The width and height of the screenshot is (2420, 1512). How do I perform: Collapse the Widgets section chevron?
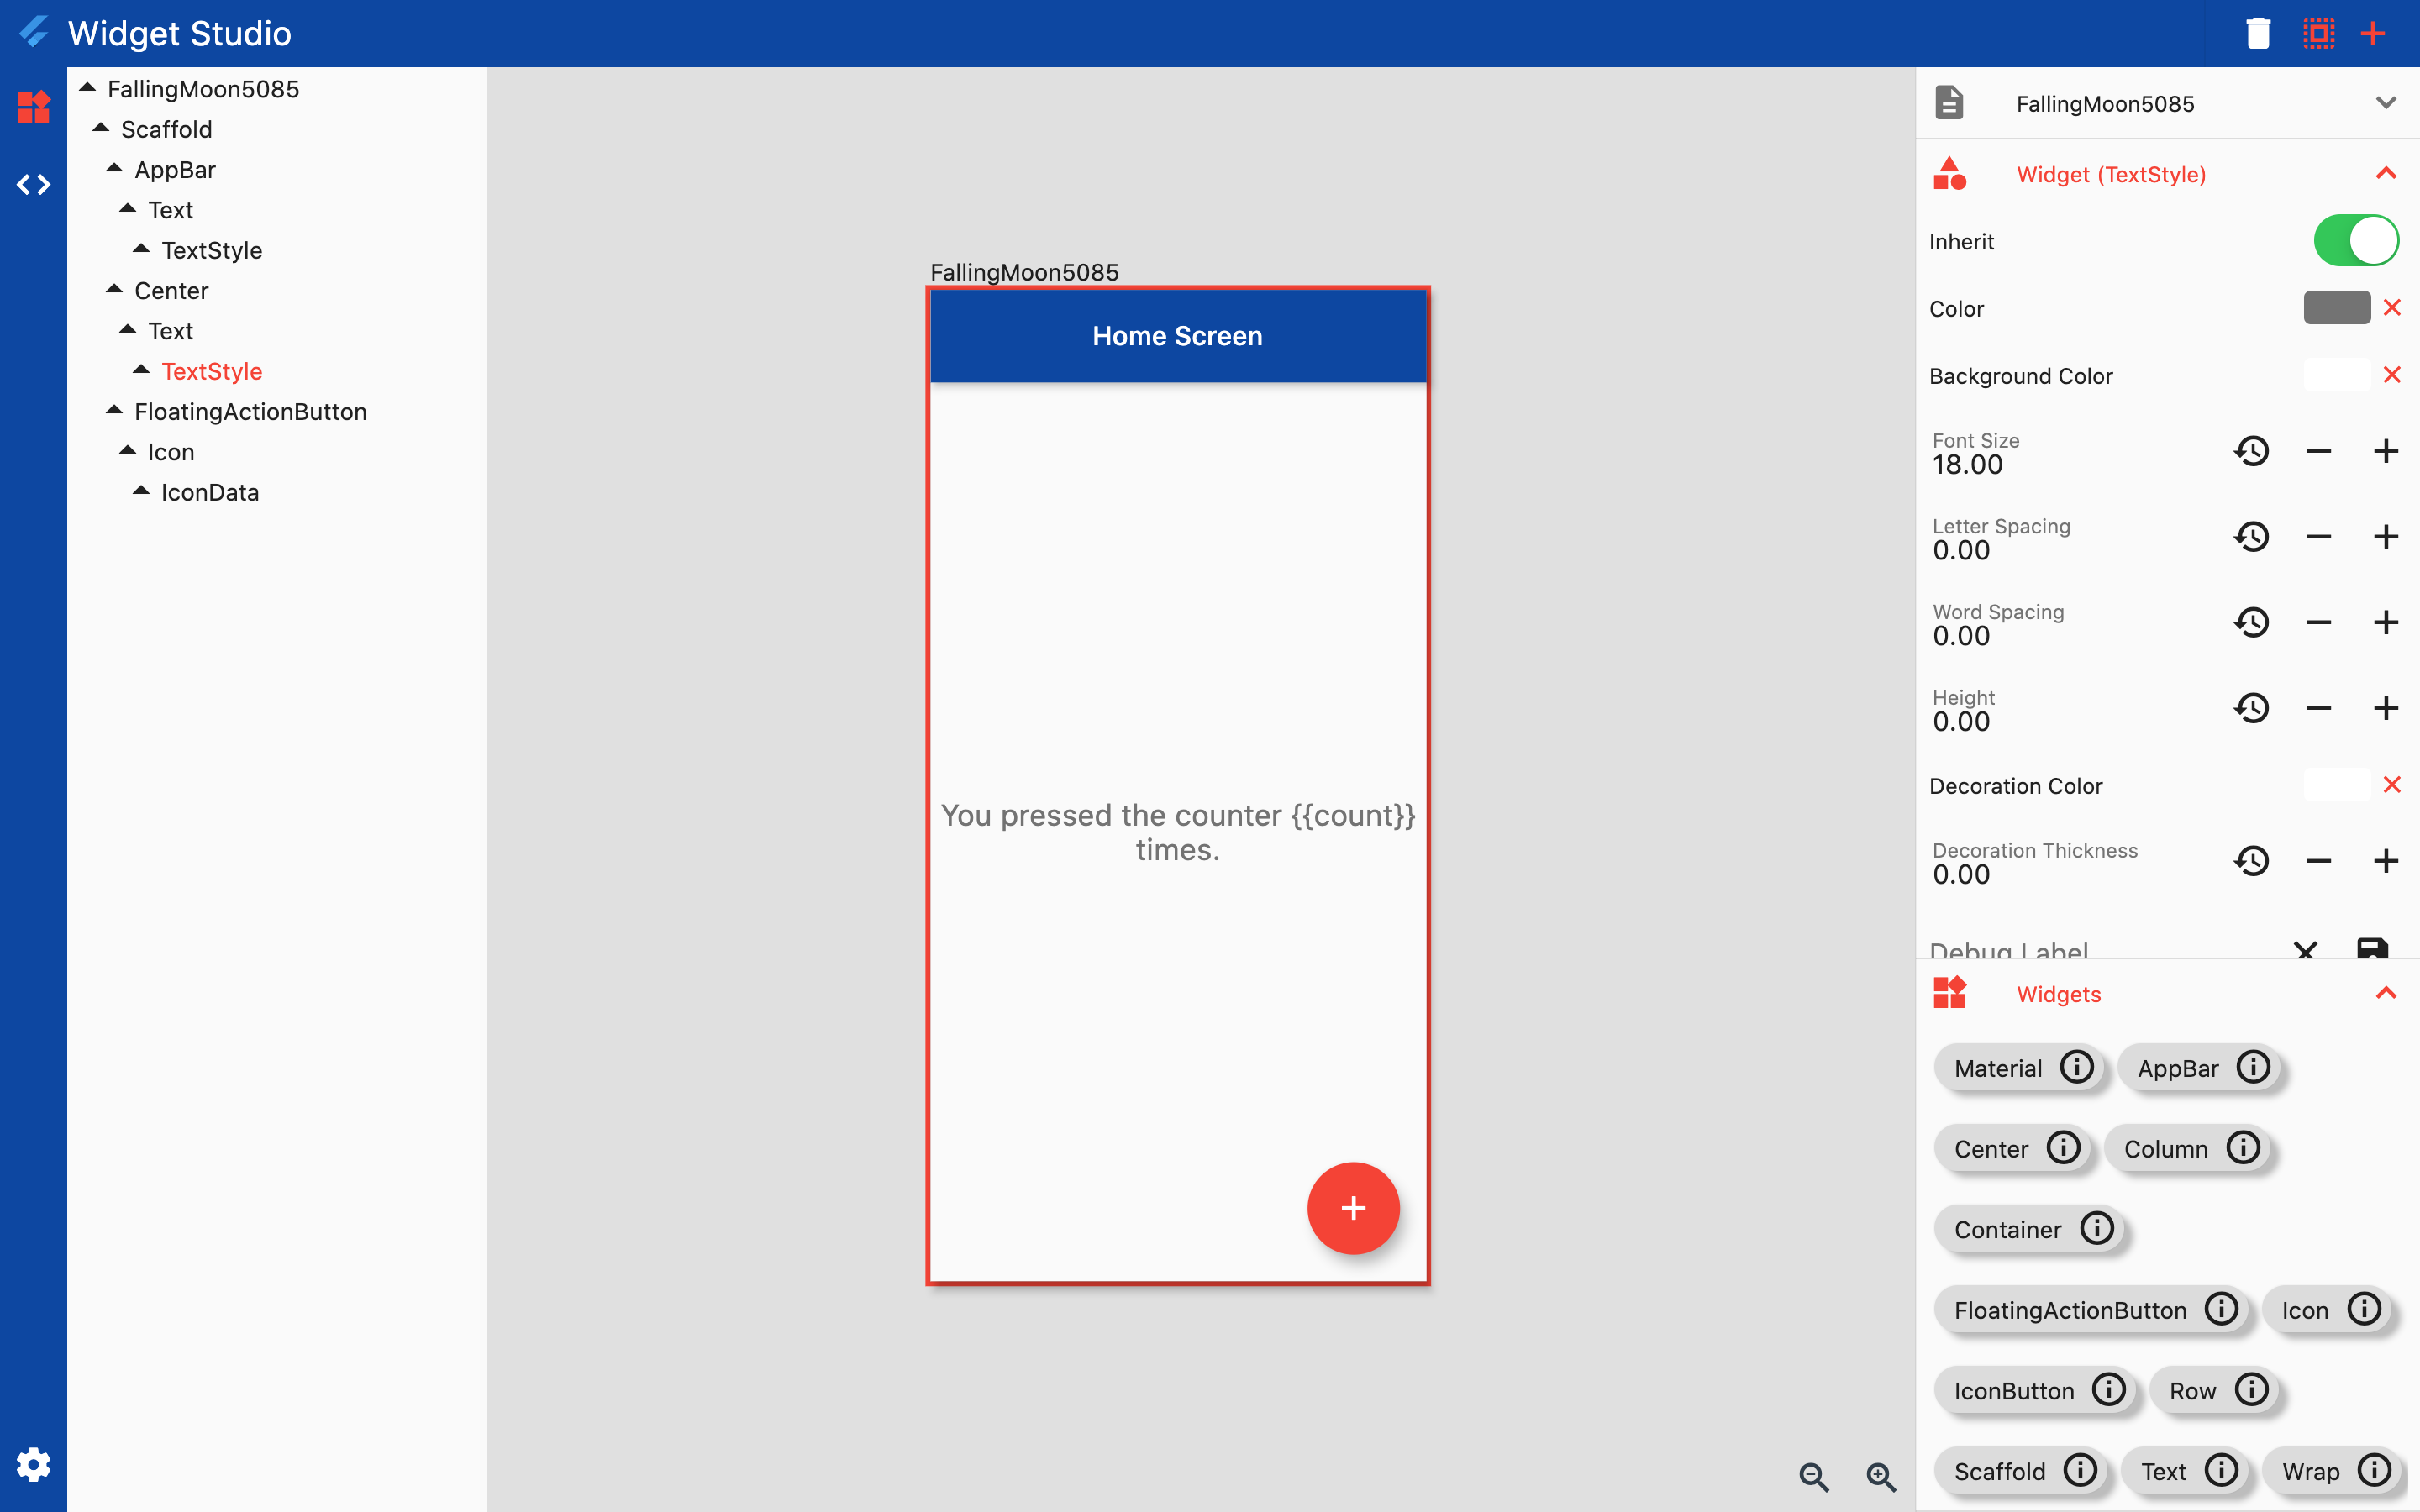[x=2389, y=993]
